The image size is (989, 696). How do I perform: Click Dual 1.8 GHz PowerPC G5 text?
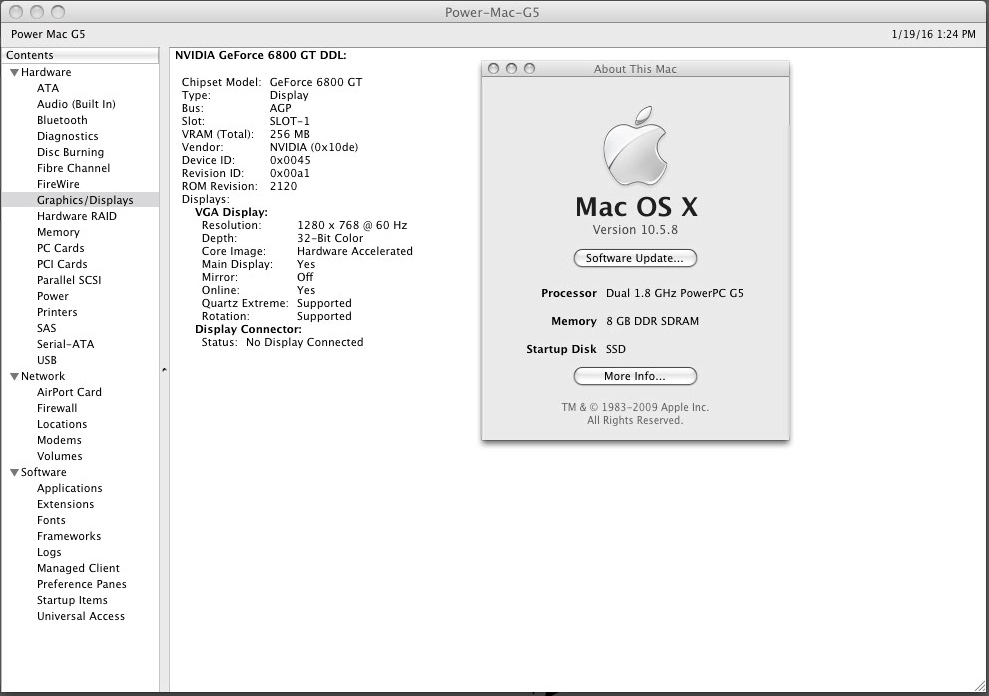[675, 293]
